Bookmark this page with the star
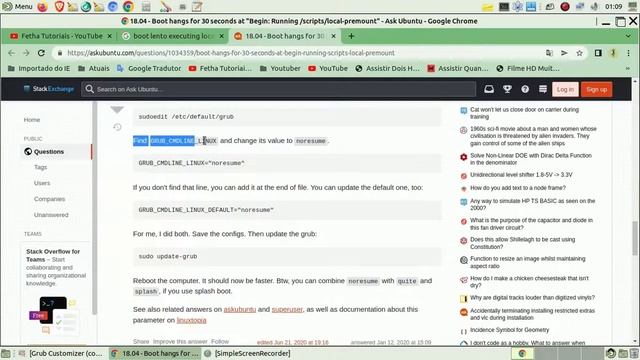The image size is (640, 360). coord(579,53)
